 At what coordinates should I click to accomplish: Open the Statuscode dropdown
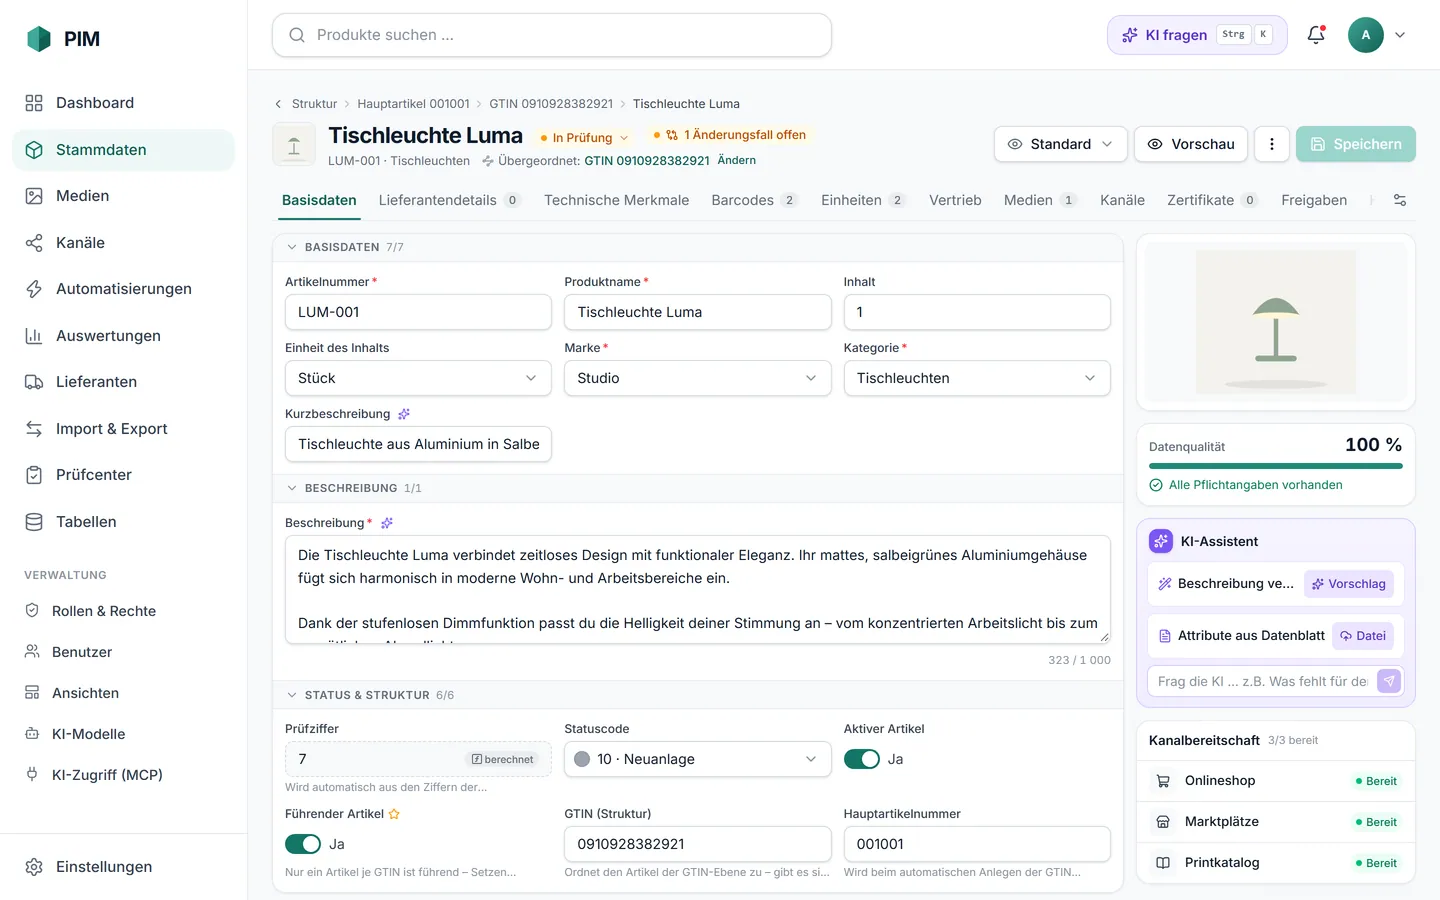click(x=697, y=759)
